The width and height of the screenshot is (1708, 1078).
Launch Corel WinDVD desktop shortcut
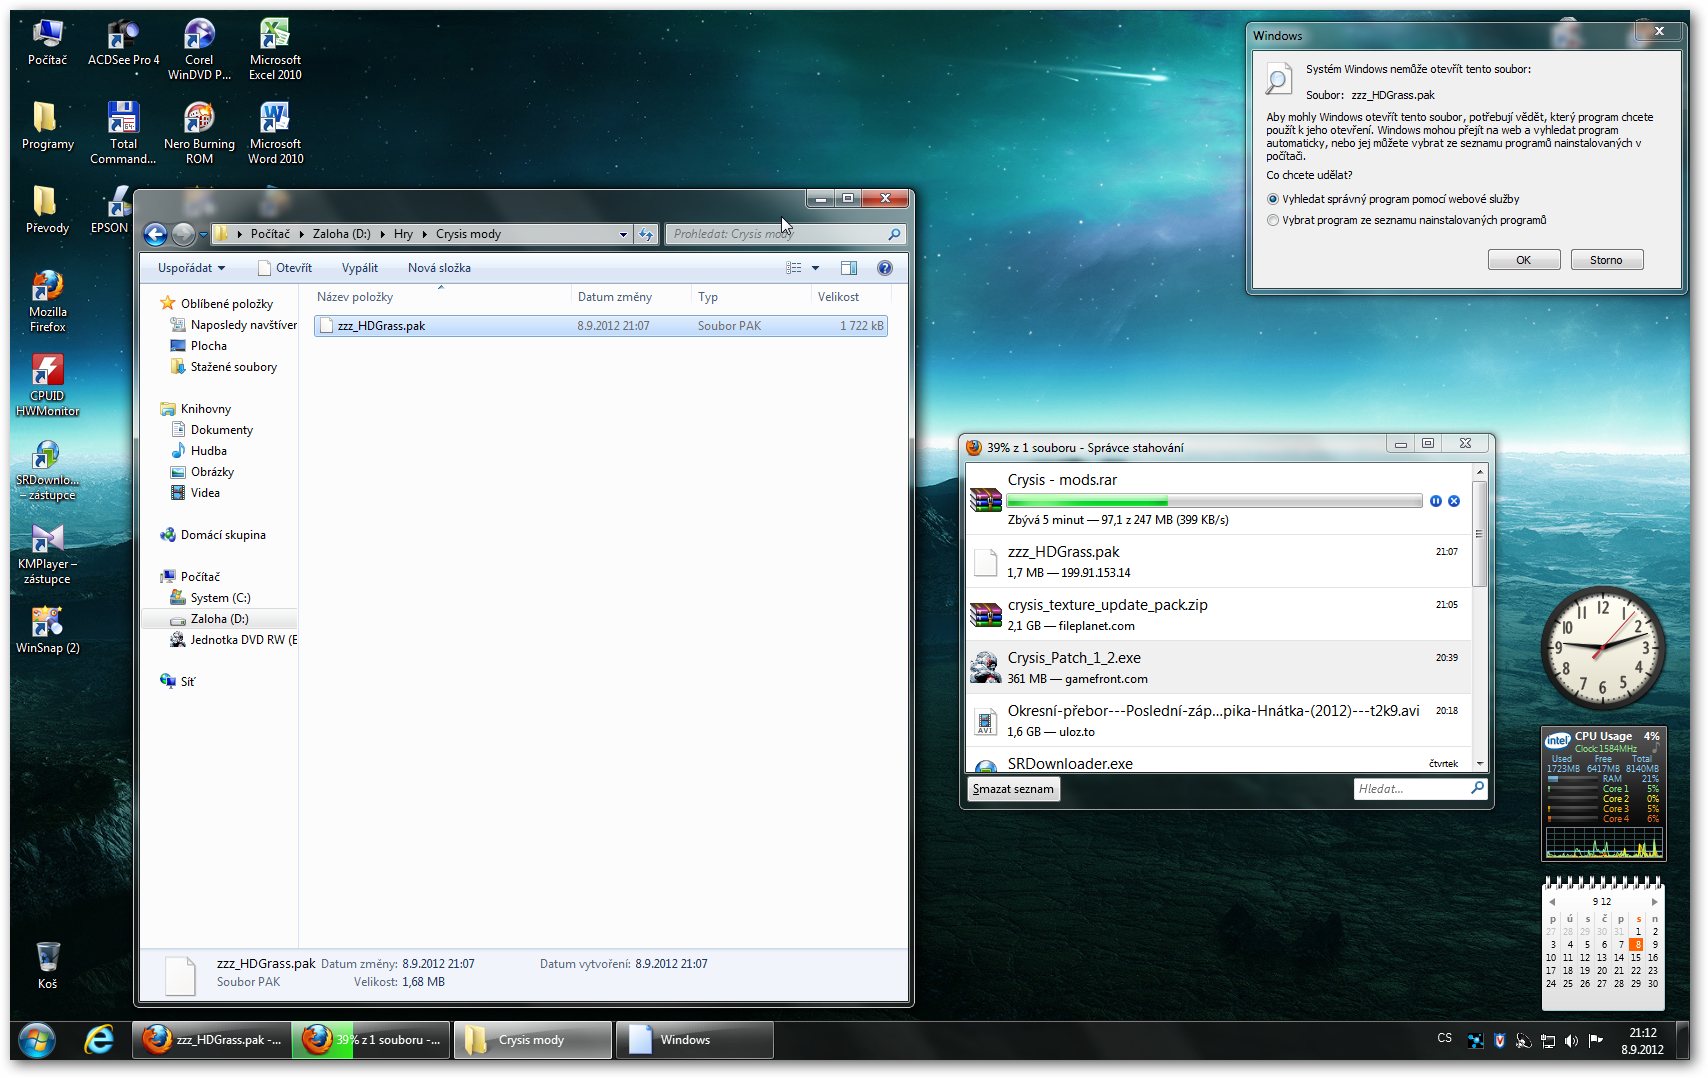click(199, 49)
